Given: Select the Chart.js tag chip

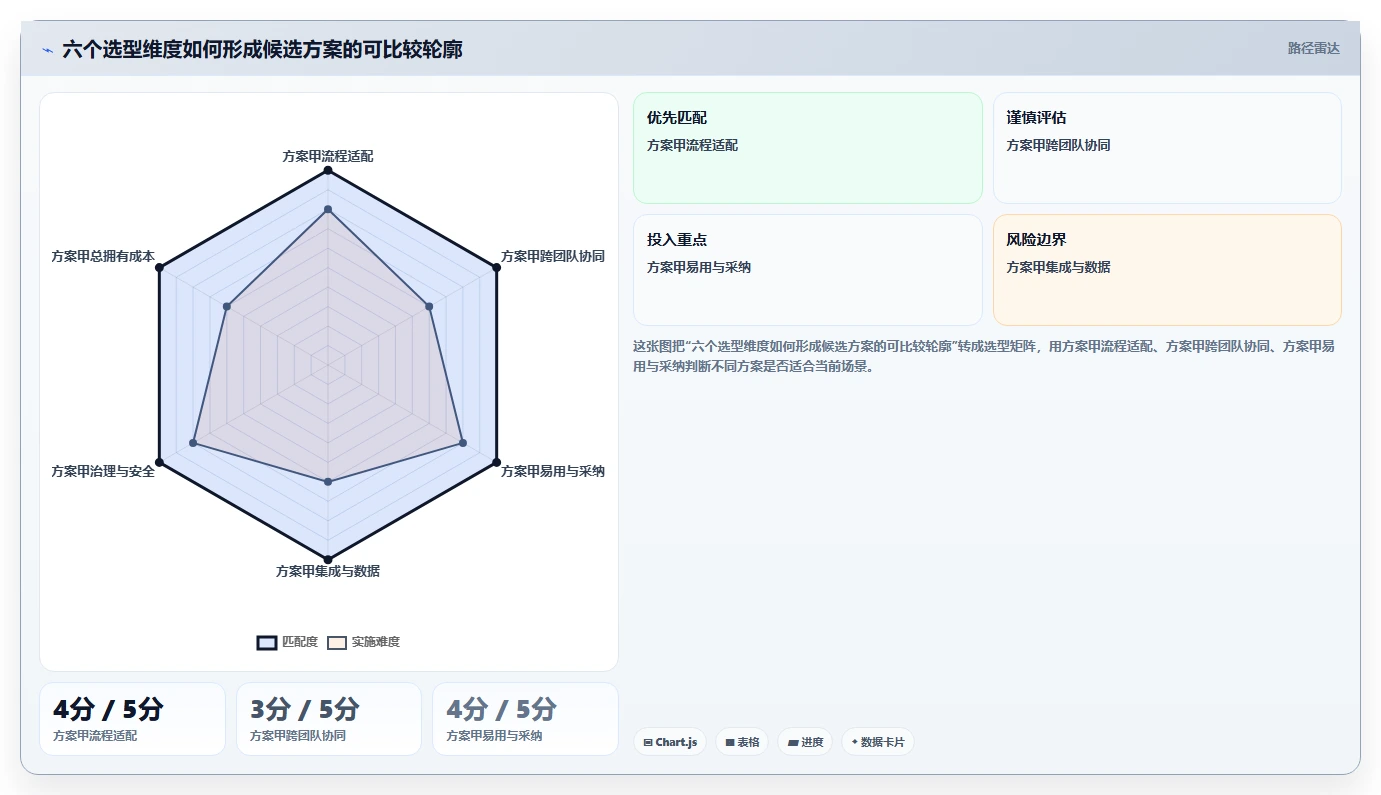Looking at the screenshot, I should 670,742.
